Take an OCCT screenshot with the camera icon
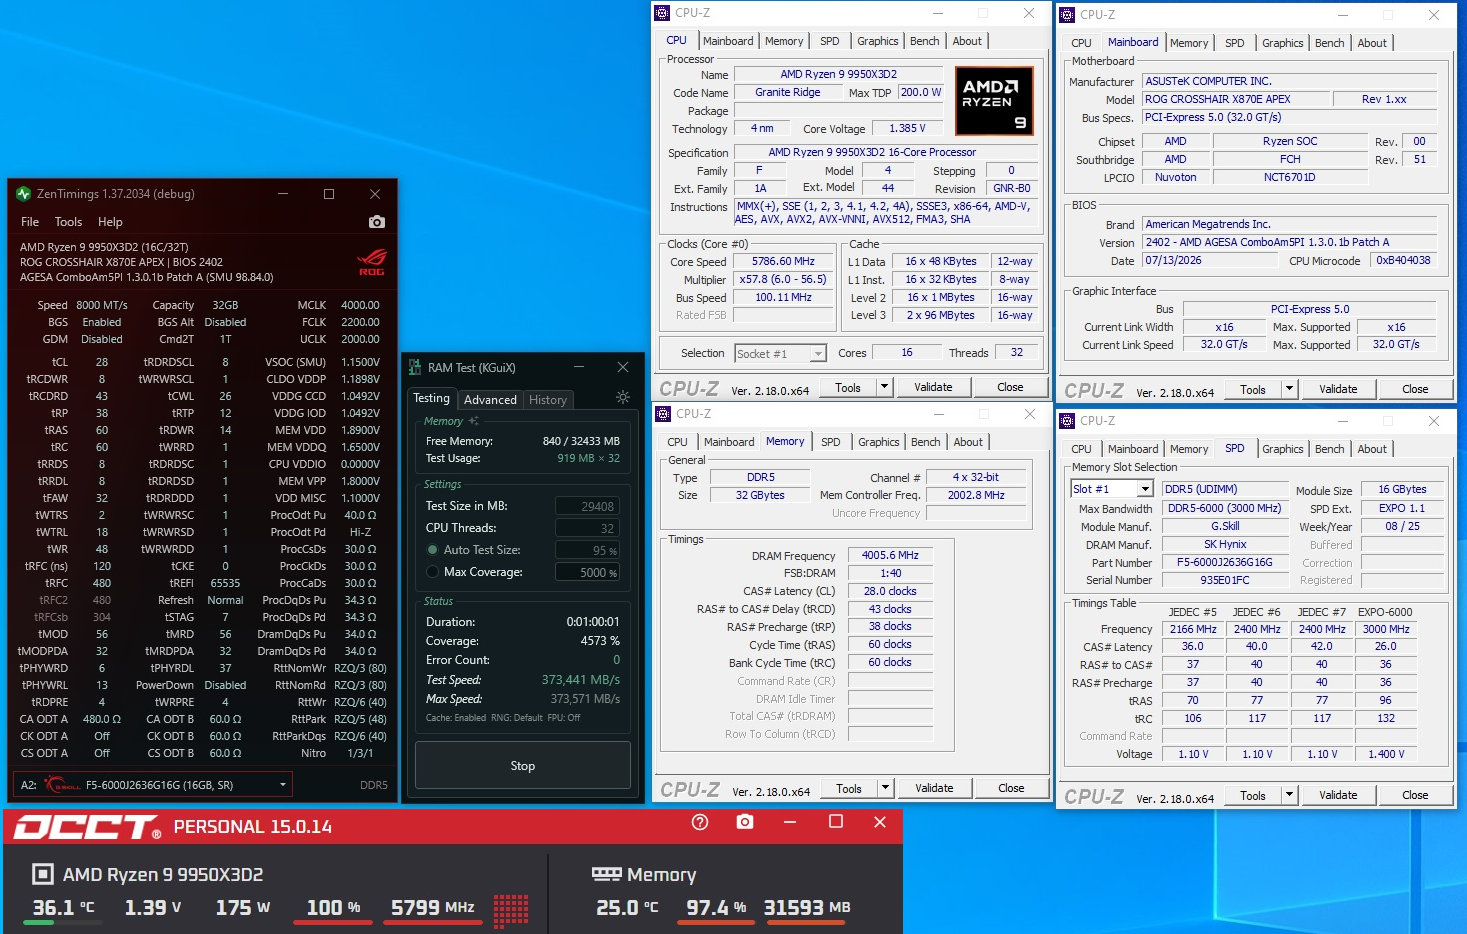The height and width of the screenshot is (934, 1467). pos(745,822)
